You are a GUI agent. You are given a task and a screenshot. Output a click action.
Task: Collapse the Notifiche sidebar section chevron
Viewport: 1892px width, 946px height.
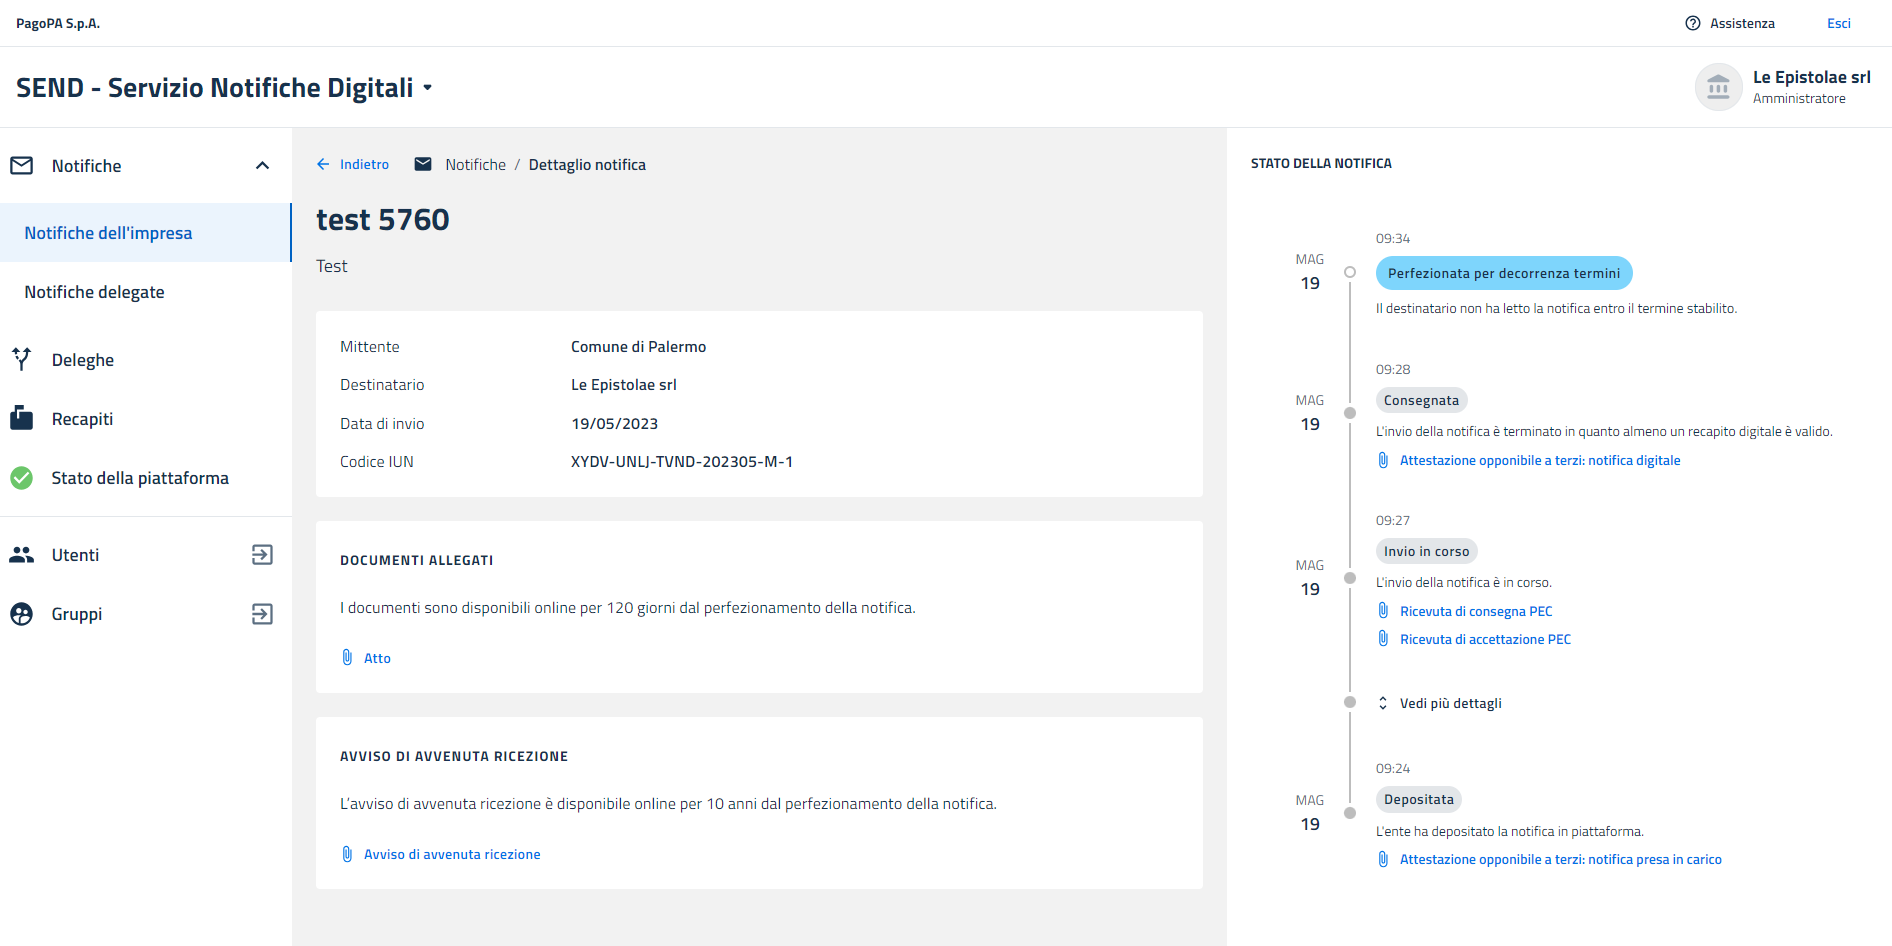262,166
